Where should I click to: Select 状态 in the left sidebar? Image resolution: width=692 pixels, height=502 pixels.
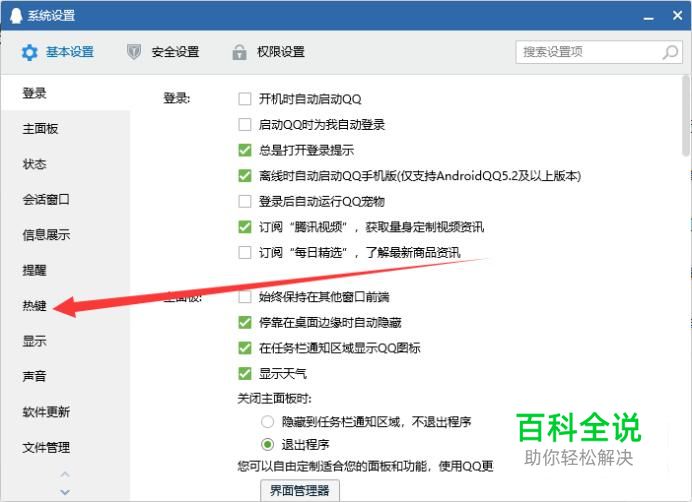[65, 164]
